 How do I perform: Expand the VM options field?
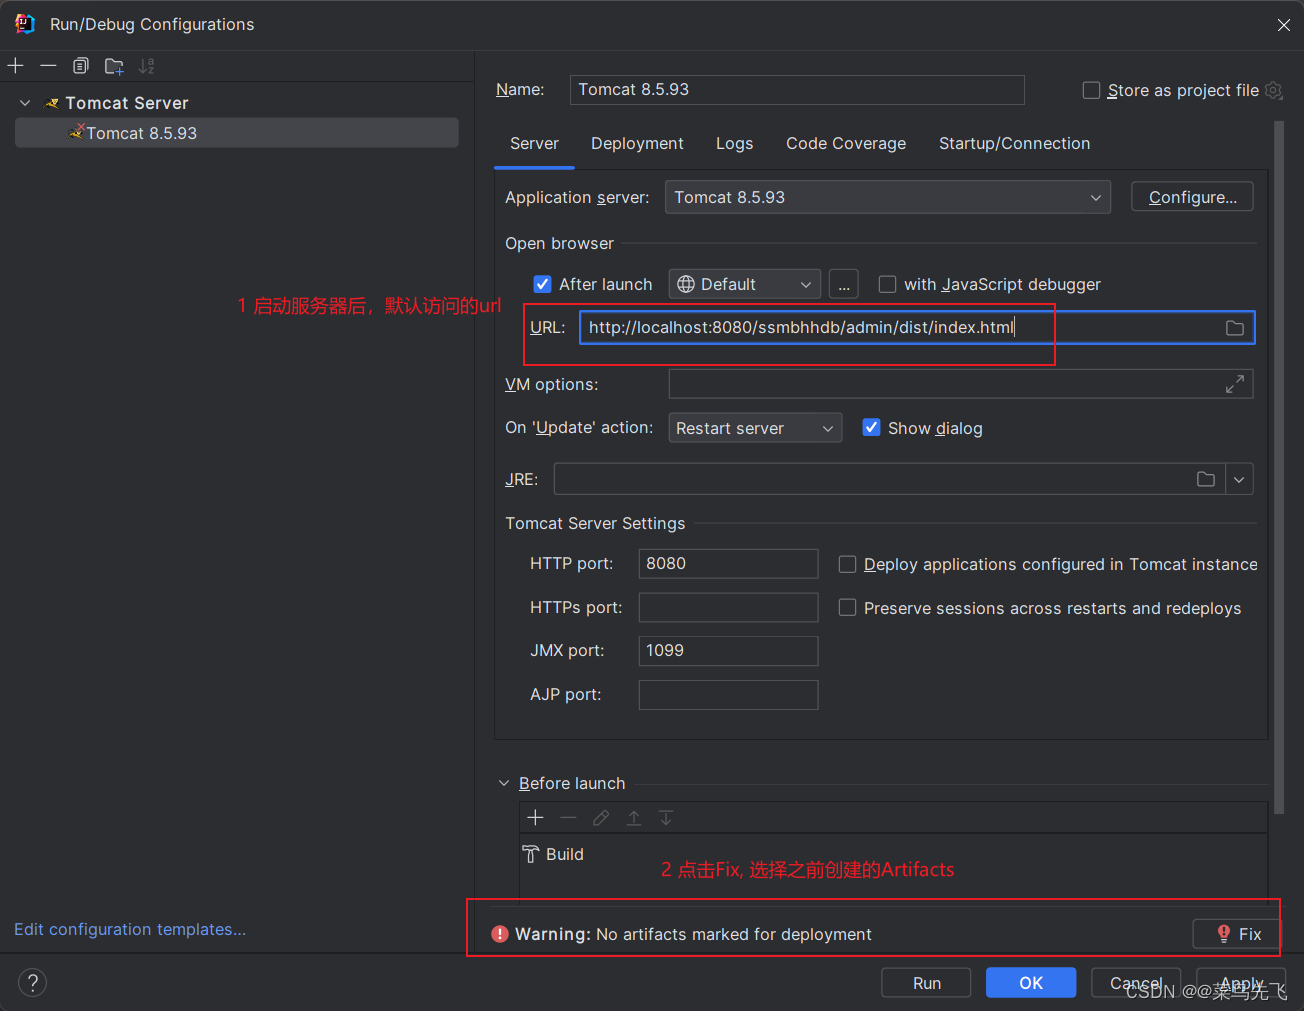(x=1235, y=384)
